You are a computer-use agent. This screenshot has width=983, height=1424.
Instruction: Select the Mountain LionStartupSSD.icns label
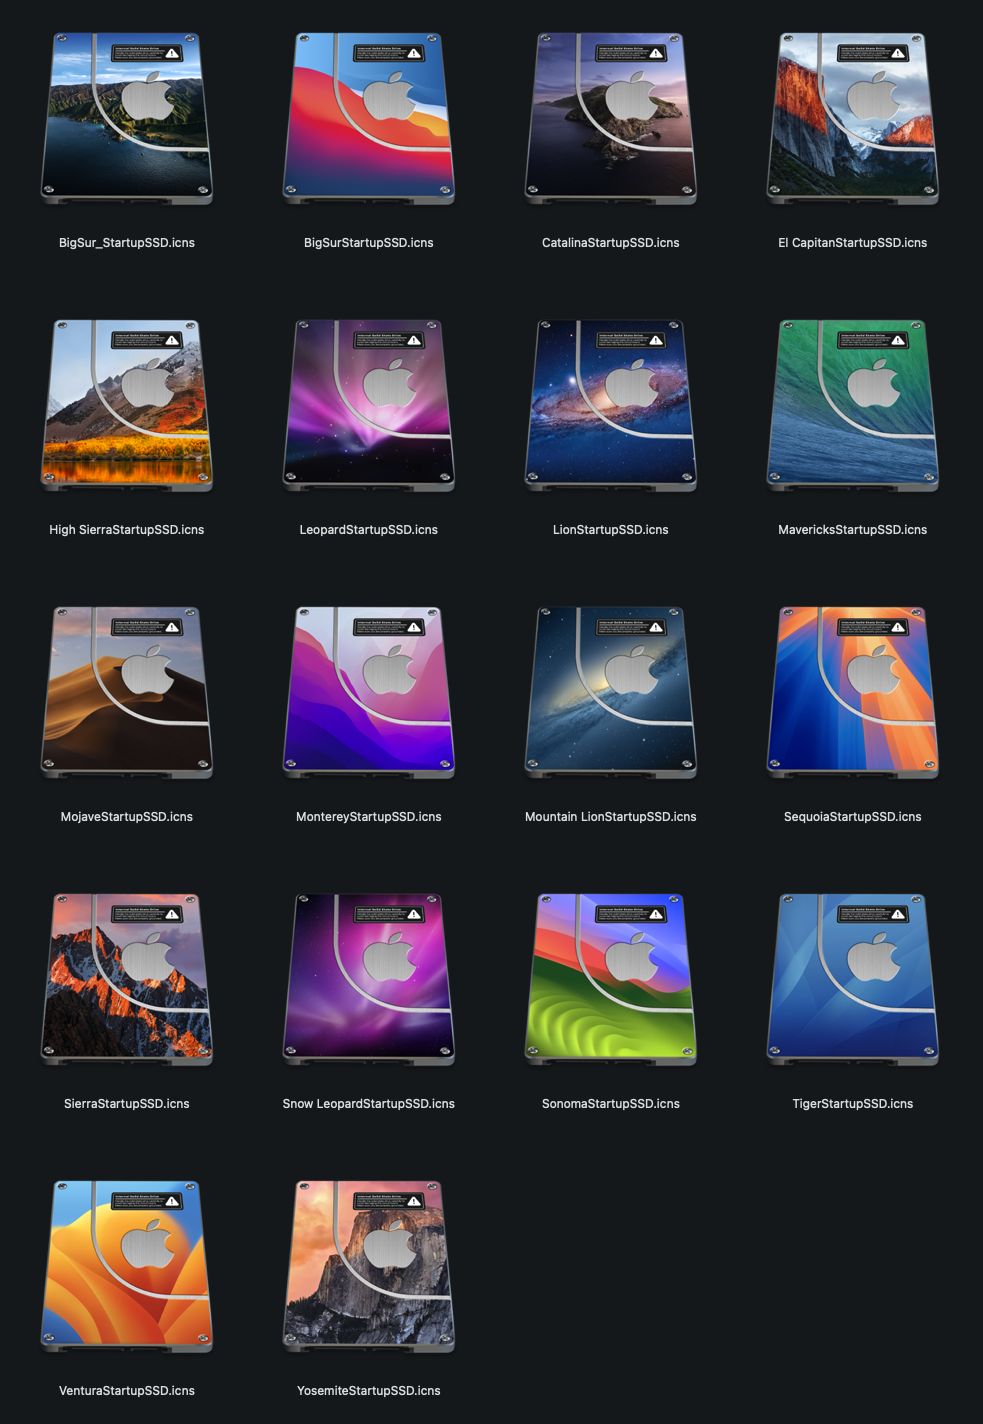coord(611,817)
